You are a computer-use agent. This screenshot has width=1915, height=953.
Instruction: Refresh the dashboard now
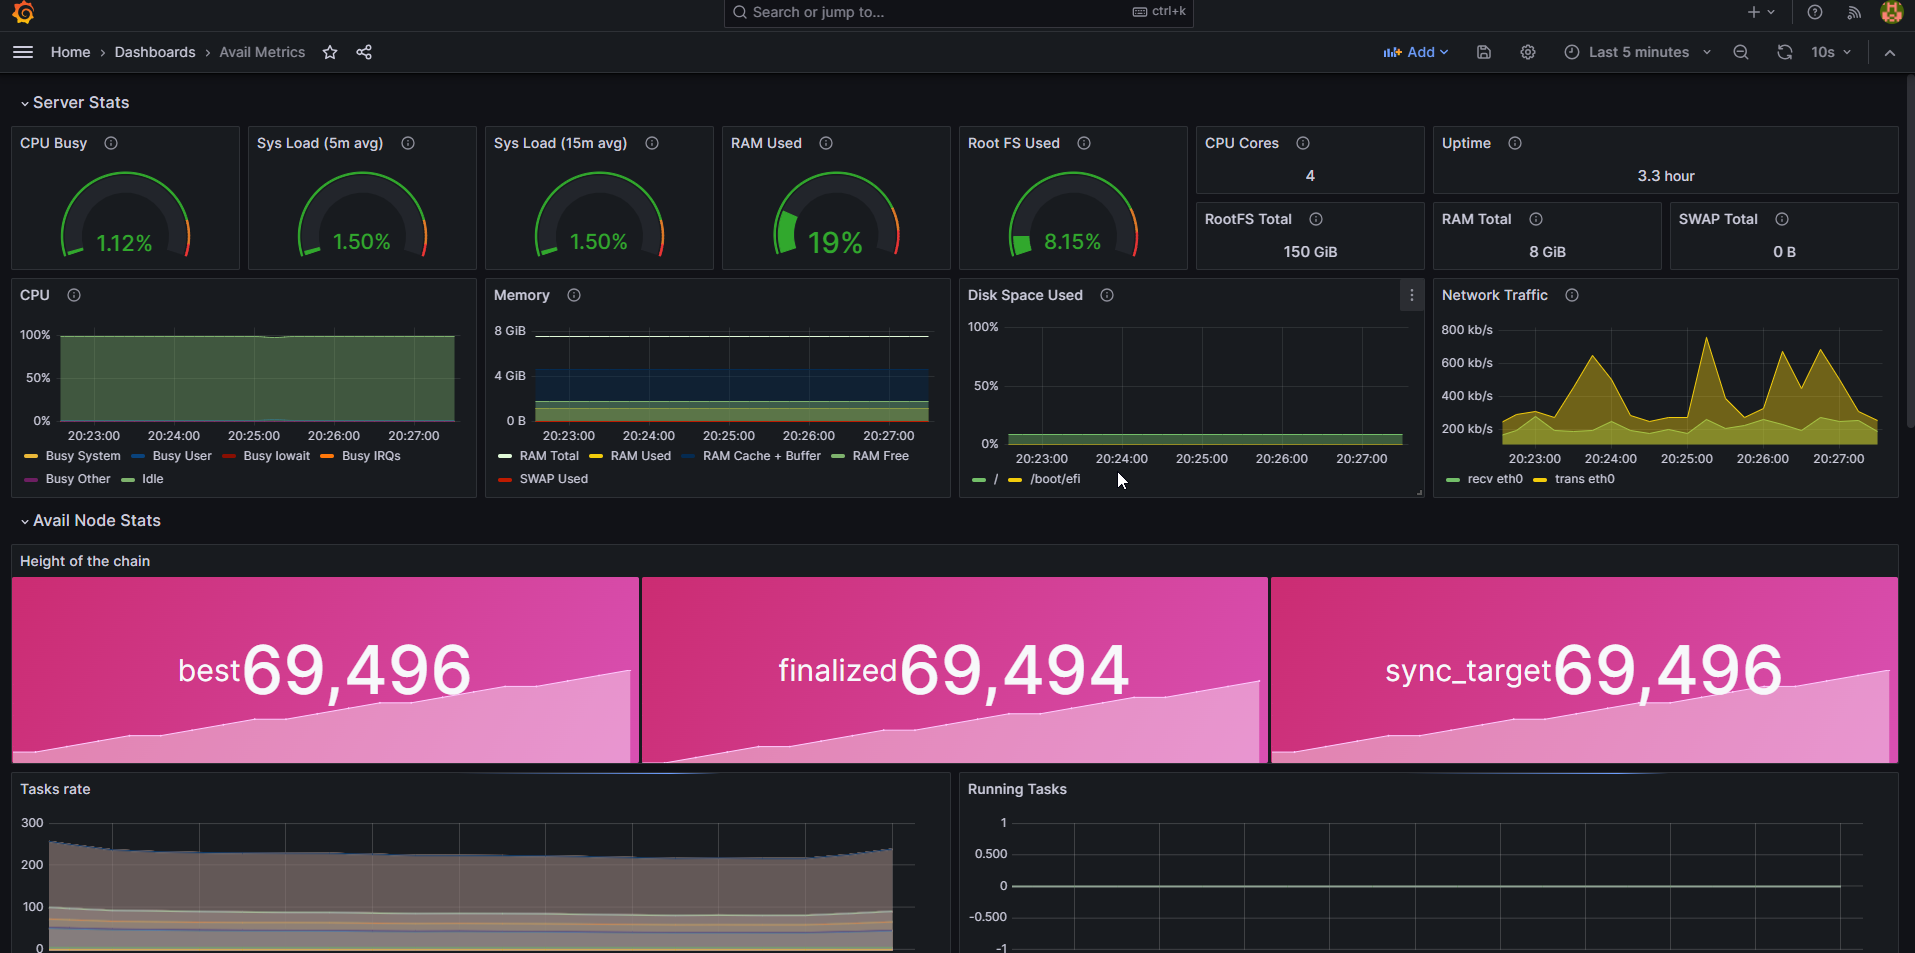(x=1785, y=52)
